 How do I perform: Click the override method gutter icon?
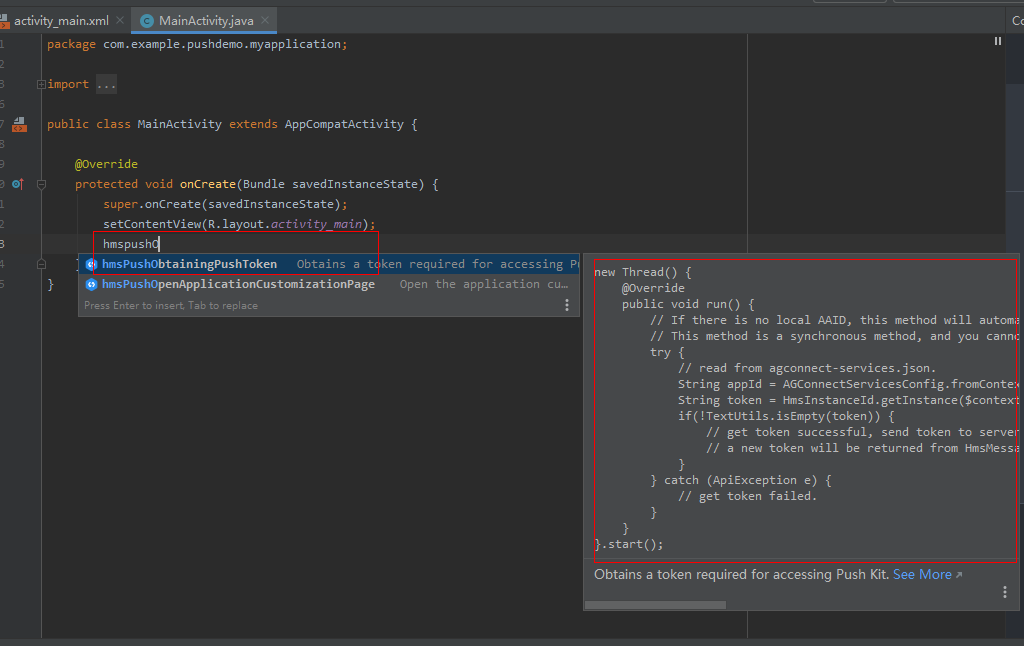(x=17, y=184)
